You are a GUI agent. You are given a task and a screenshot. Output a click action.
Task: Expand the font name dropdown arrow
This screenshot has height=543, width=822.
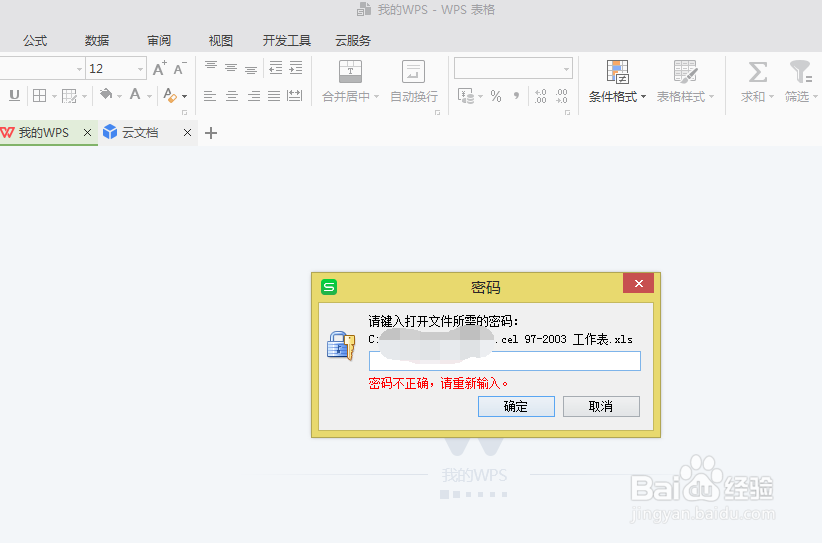tap(79, 69)
